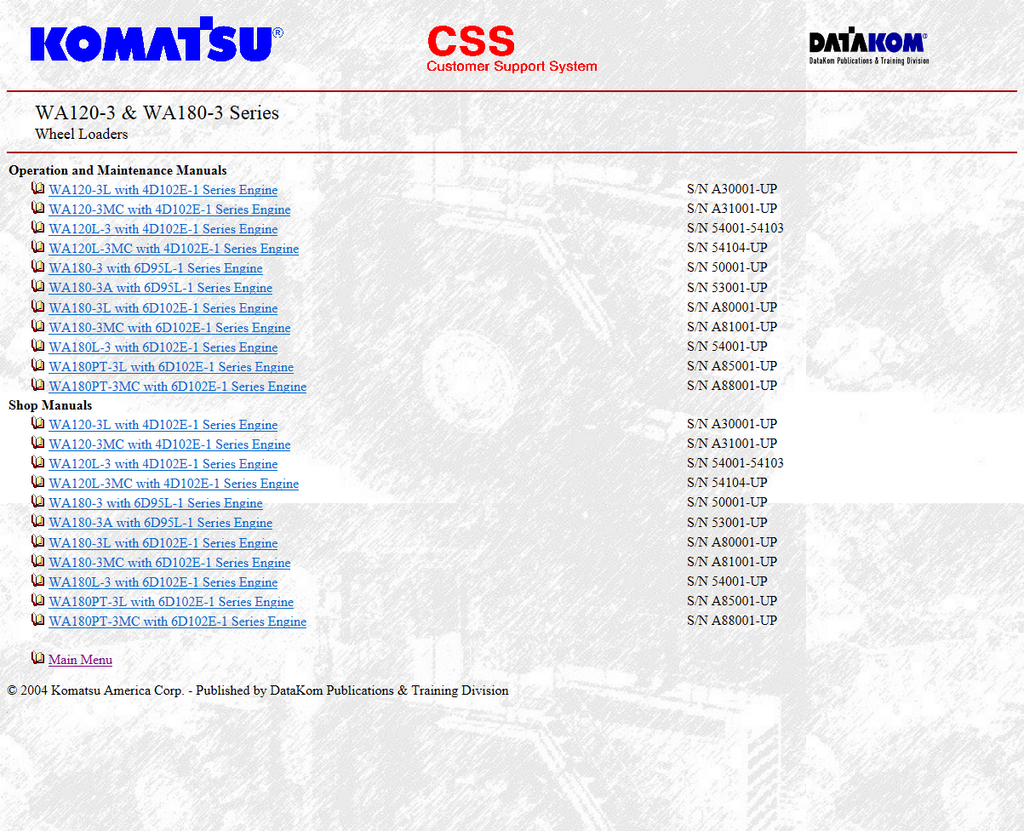
Task: Return to the Main Menu link
Action: pyautogui.click(x=80, y=660)
